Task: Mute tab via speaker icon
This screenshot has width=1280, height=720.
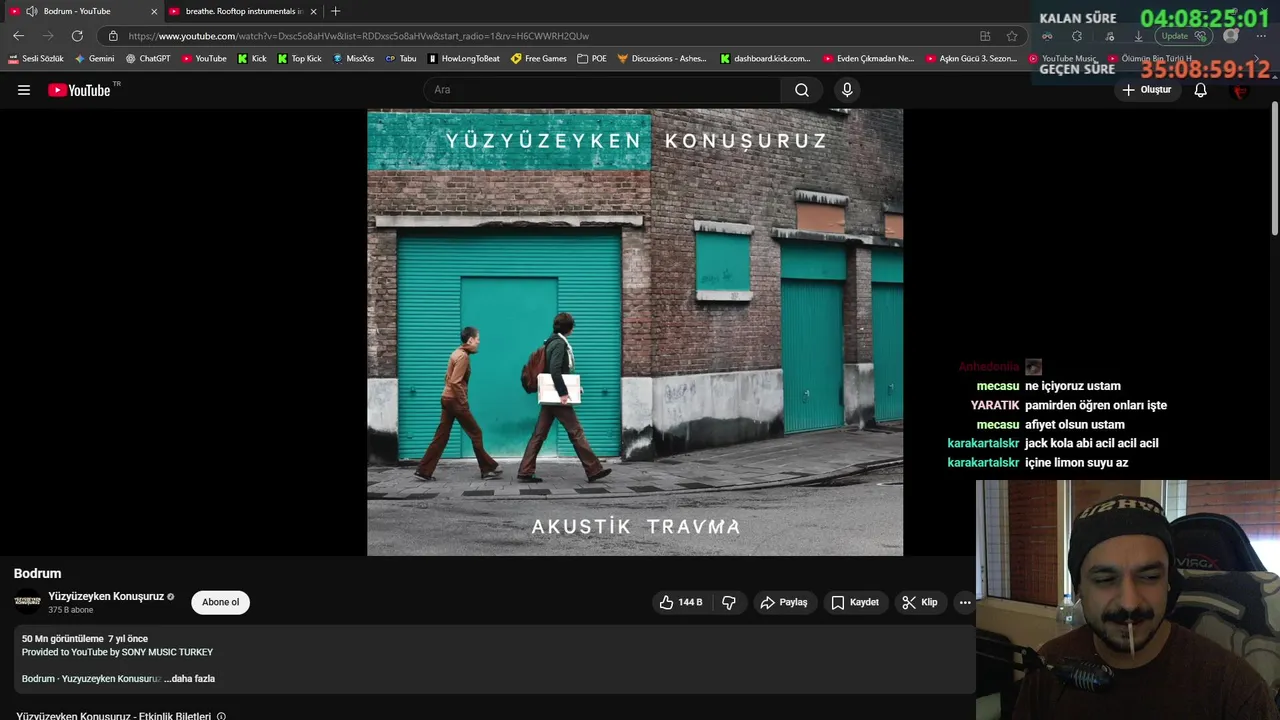Action: (32, 11)
